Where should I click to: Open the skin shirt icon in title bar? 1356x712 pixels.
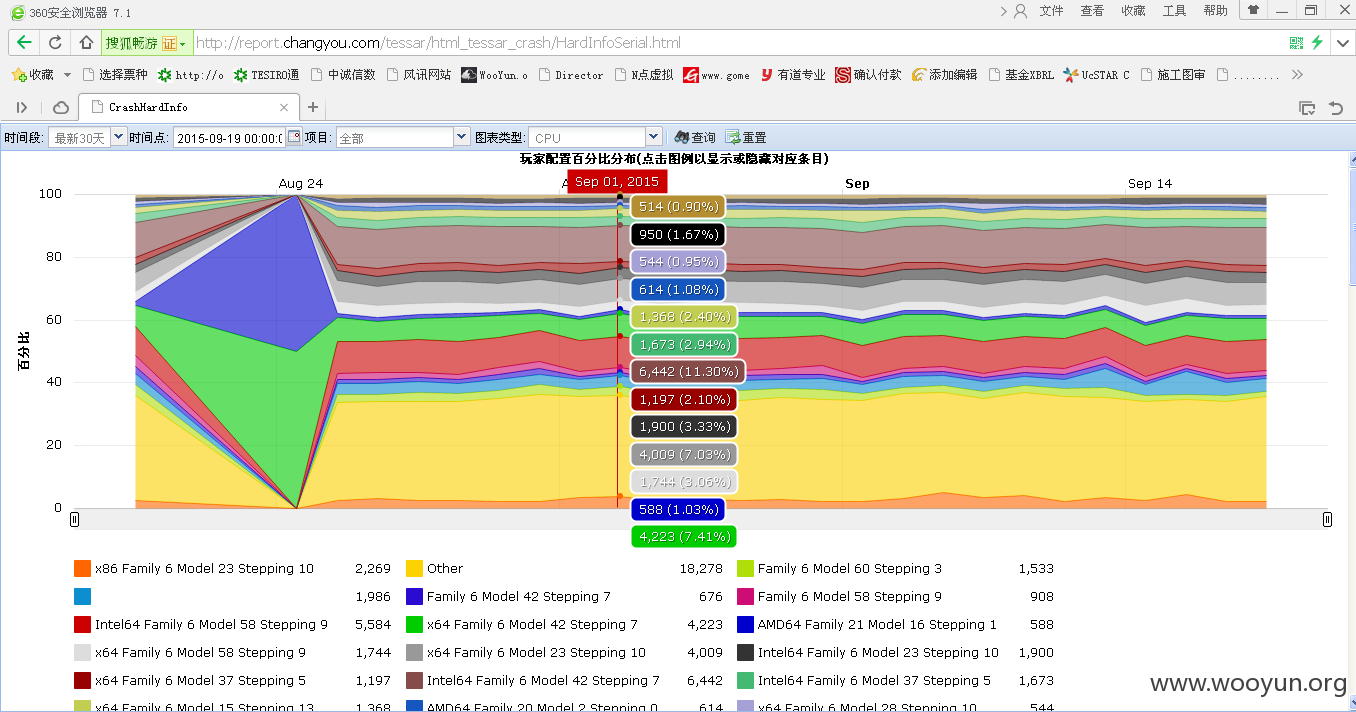[1253, 10]
